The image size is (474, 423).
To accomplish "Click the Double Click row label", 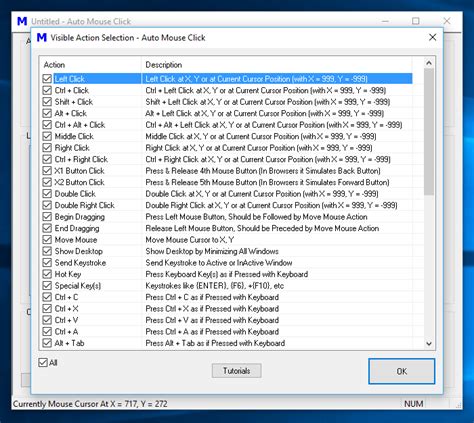I will (x=75, y=194).
